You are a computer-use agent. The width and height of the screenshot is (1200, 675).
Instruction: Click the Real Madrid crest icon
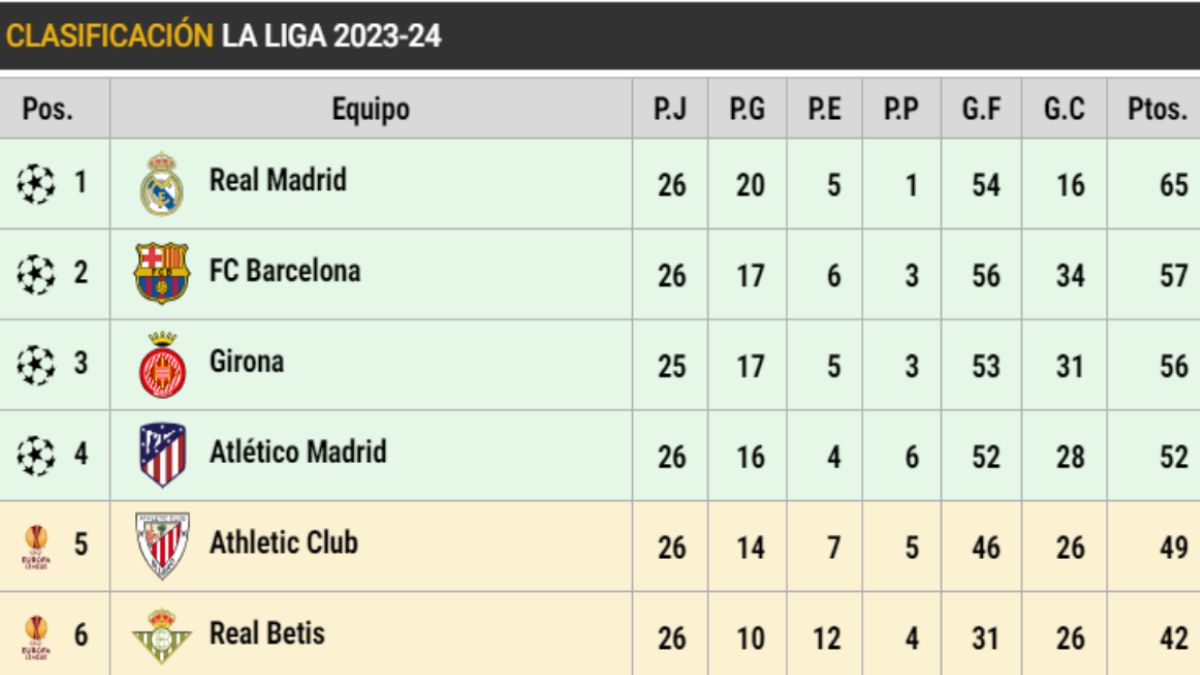[162, 184]
